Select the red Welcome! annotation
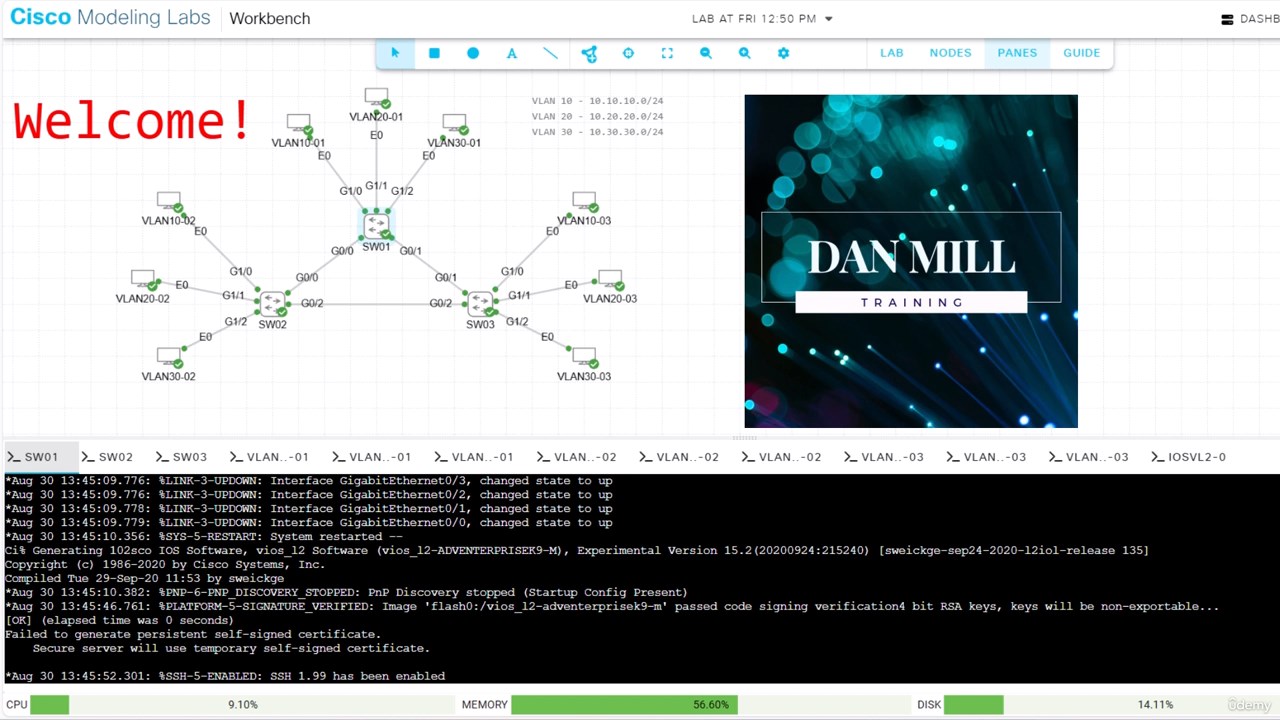 (x=132, y=120)
